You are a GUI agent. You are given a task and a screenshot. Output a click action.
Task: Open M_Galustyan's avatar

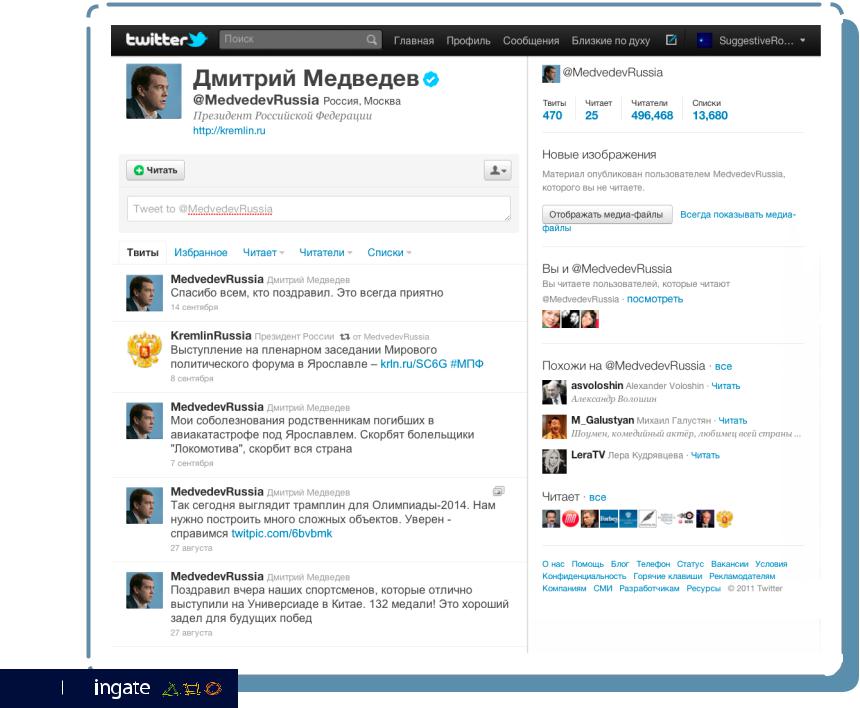tap(554, 427)
